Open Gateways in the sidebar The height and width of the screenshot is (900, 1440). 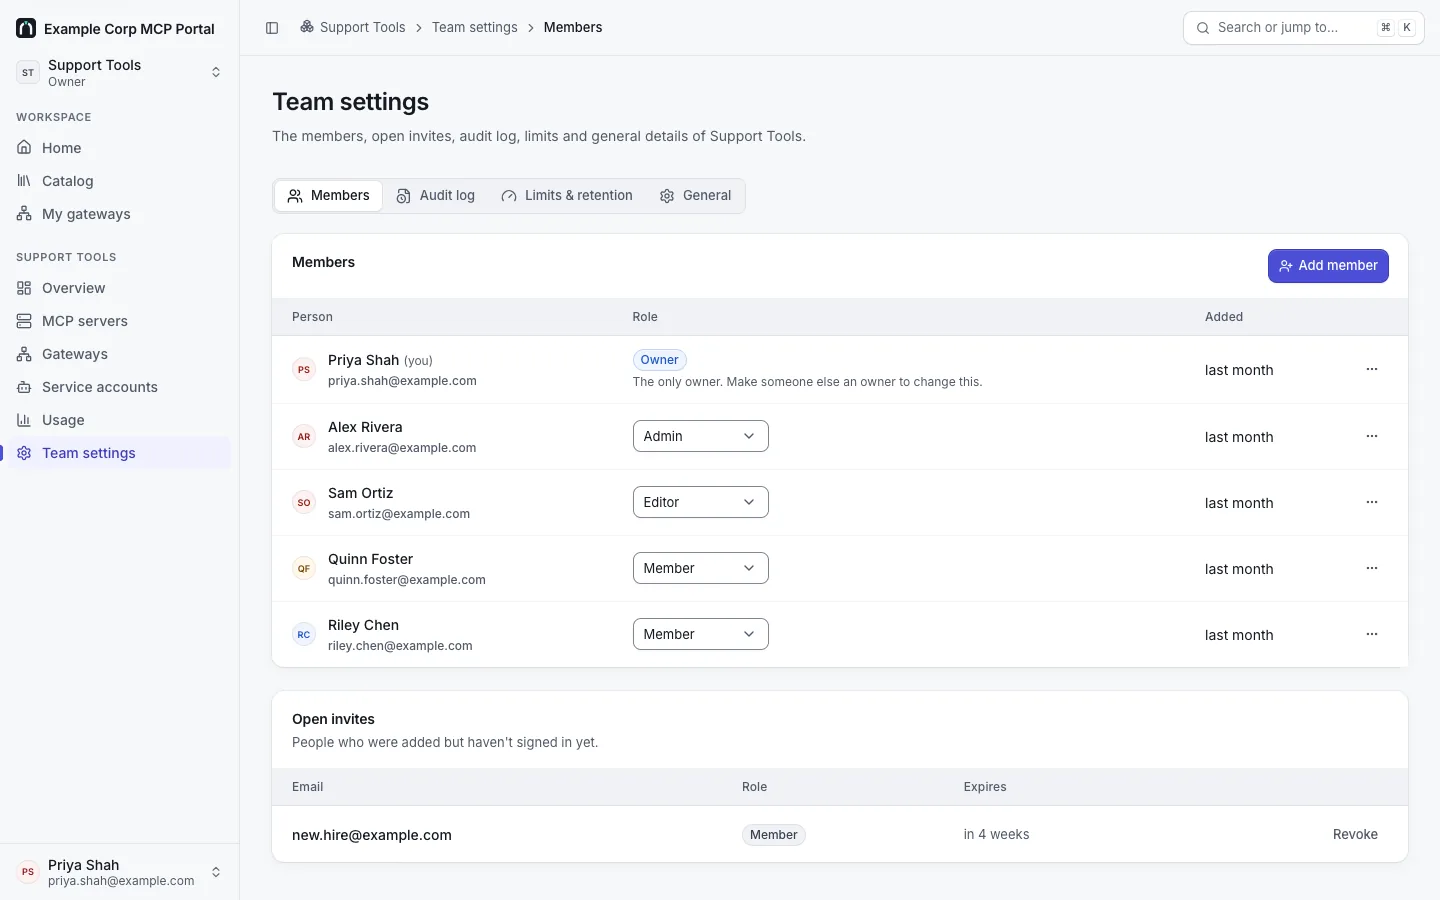120,353
